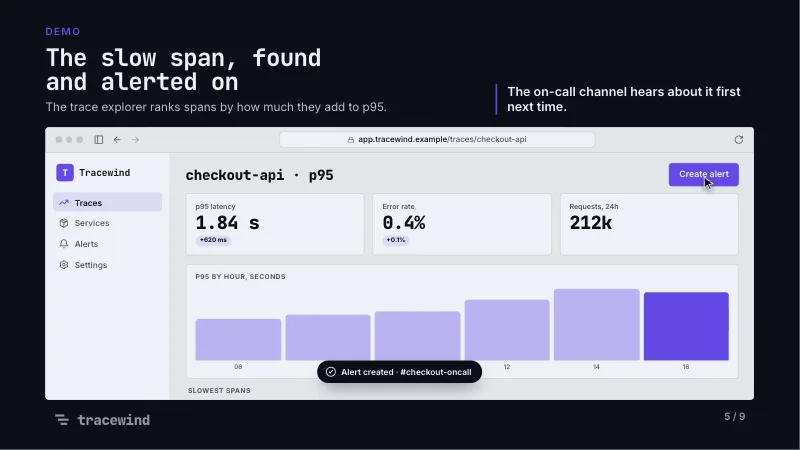The height and width of the screenshot is (450, 800).
Task: Click the Settings gear icon
Action: 64,265
